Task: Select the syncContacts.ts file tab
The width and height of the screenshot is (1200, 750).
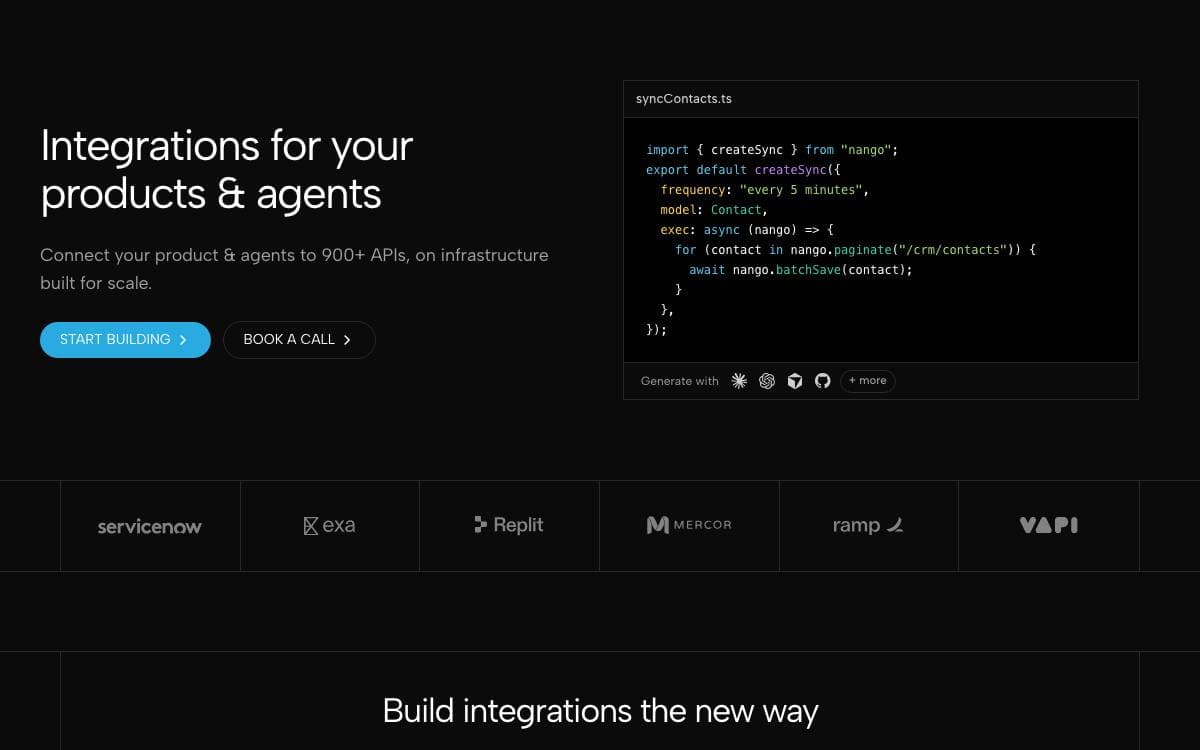Action: 684,99
